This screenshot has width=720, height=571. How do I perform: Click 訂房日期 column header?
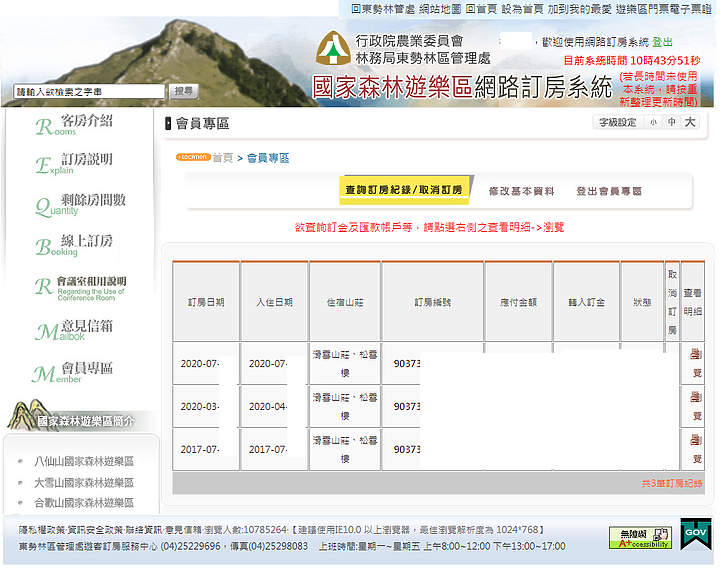(206, 302)
